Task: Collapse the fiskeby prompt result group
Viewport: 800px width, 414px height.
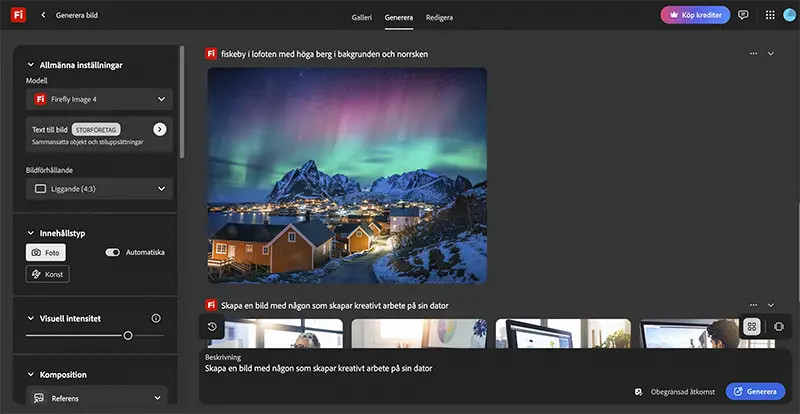Action: (x=771, y=54)
